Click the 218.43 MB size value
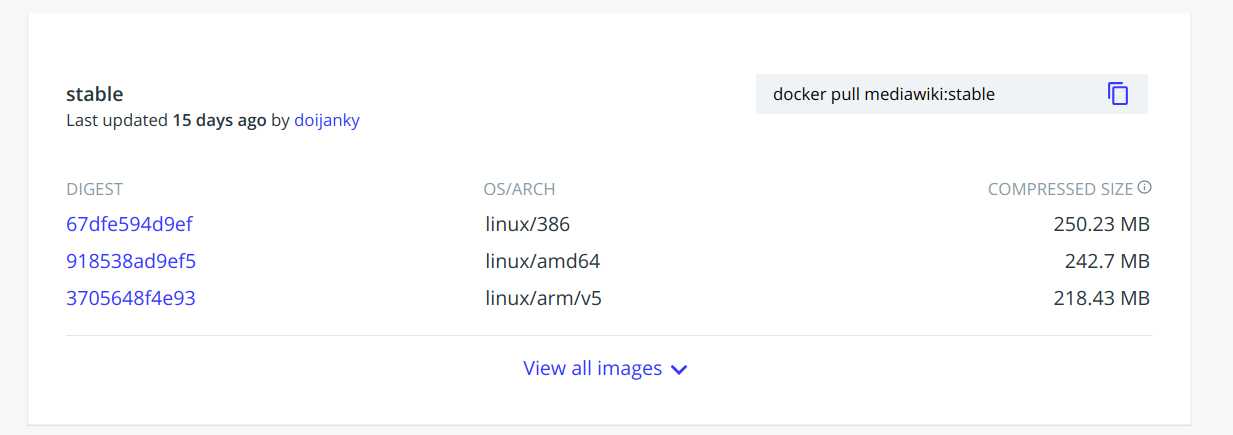This screenshot has height=435, width=1233. click(1101, 298)
